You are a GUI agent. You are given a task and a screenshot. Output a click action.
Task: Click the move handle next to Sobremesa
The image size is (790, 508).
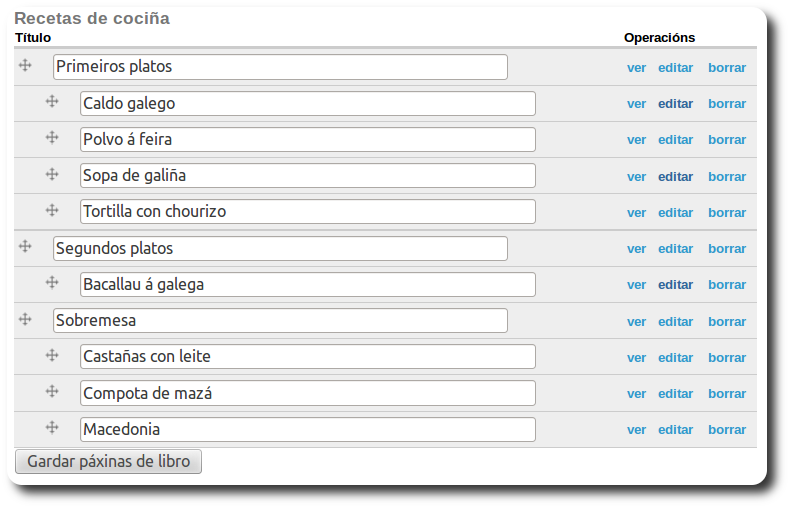pos(26,319)
